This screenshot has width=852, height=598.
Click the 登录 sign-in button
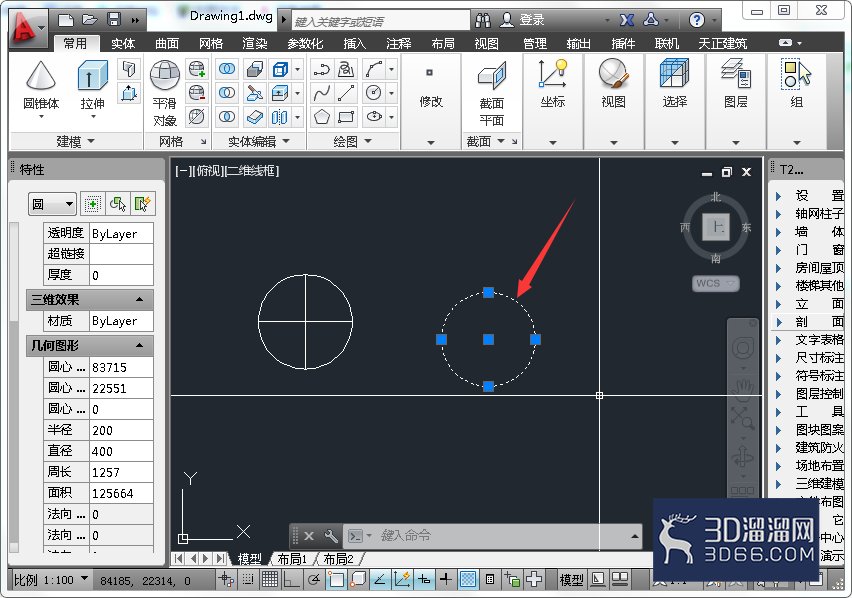click(522, 20)
